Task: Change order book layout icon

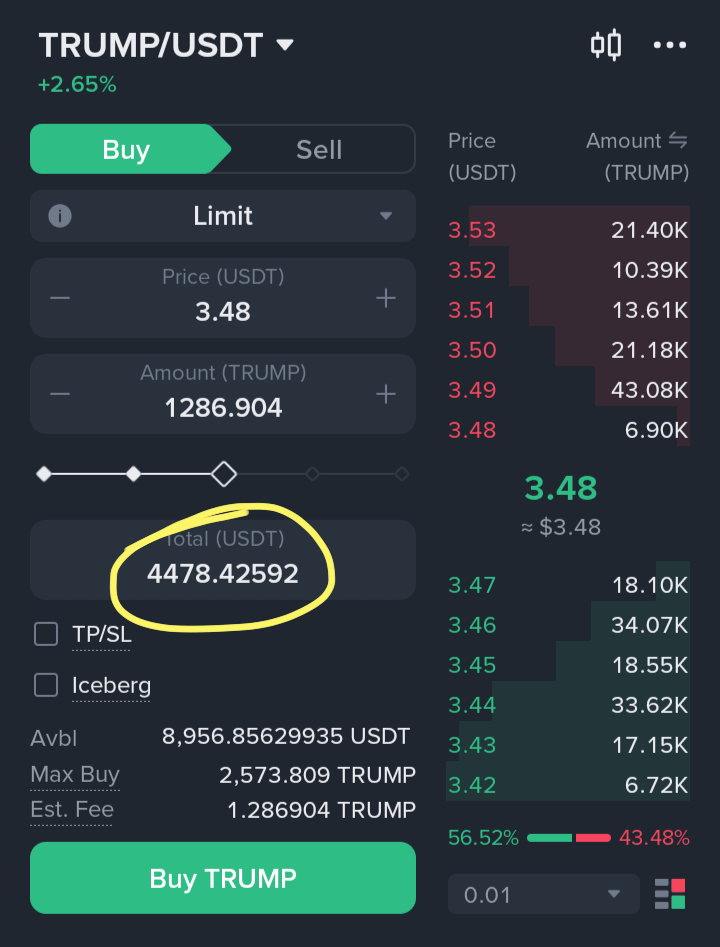Action: (670, 894)
